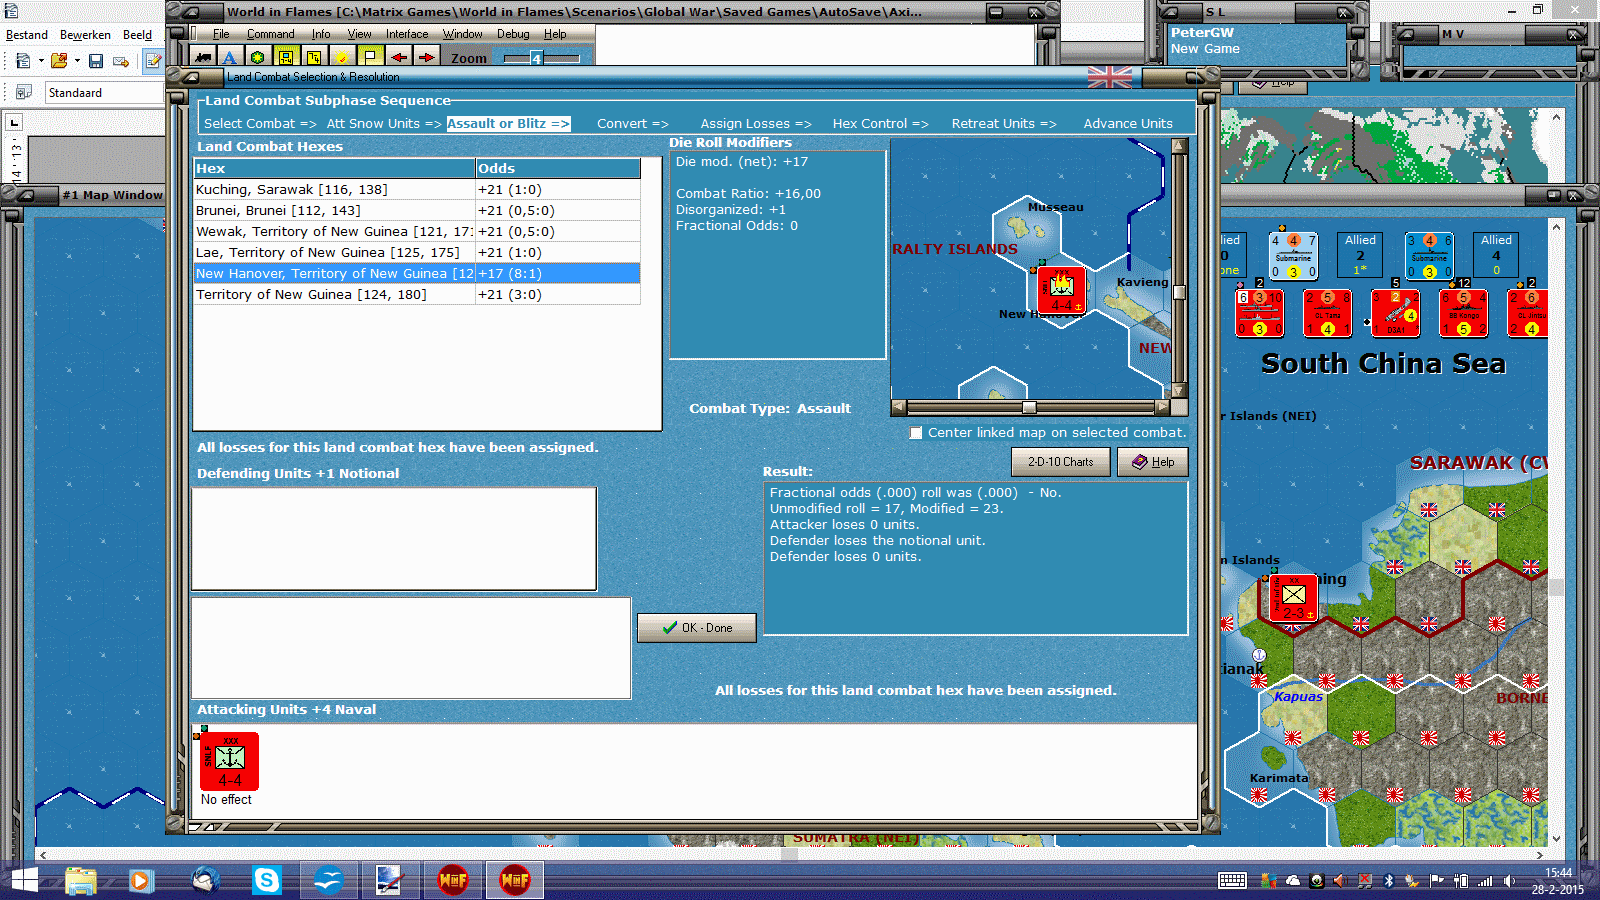This screenshot has height=900, width=1600.
Task: Click the volume icon in the system tray
Action: [x=1509, y=881]
